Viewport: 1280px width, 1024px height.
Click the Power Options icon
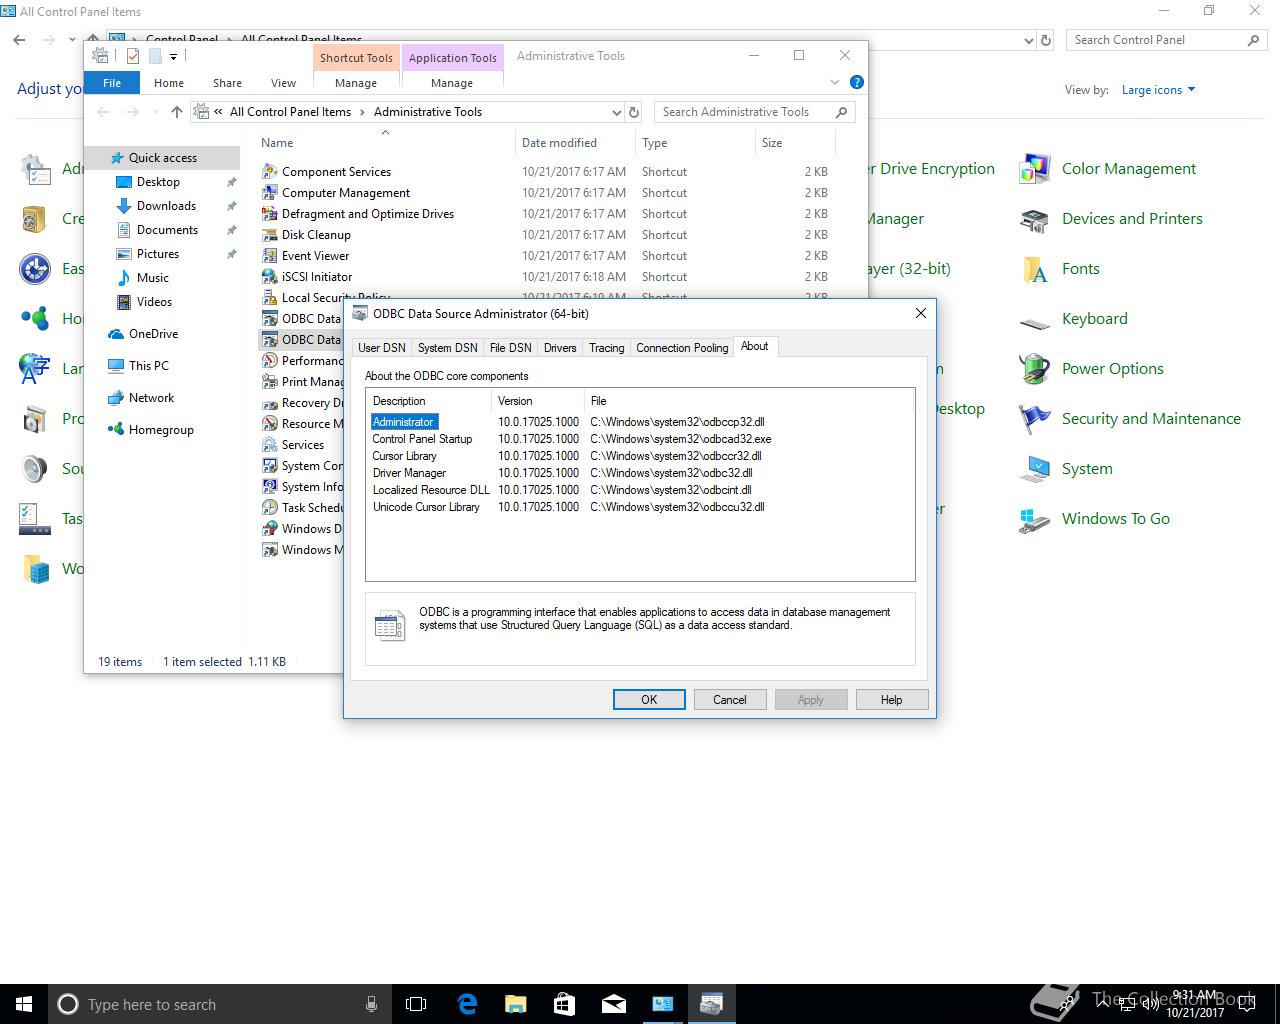pos(1034,369)
